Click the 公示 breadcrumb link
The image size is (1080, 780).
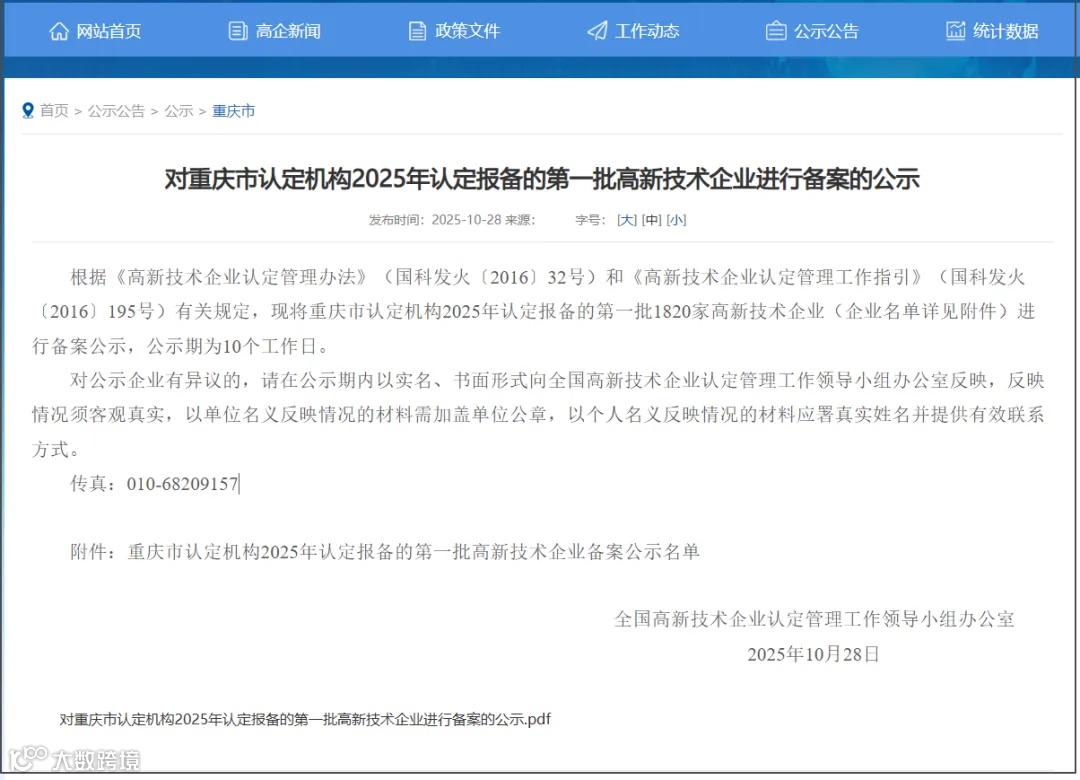point(179,111)
